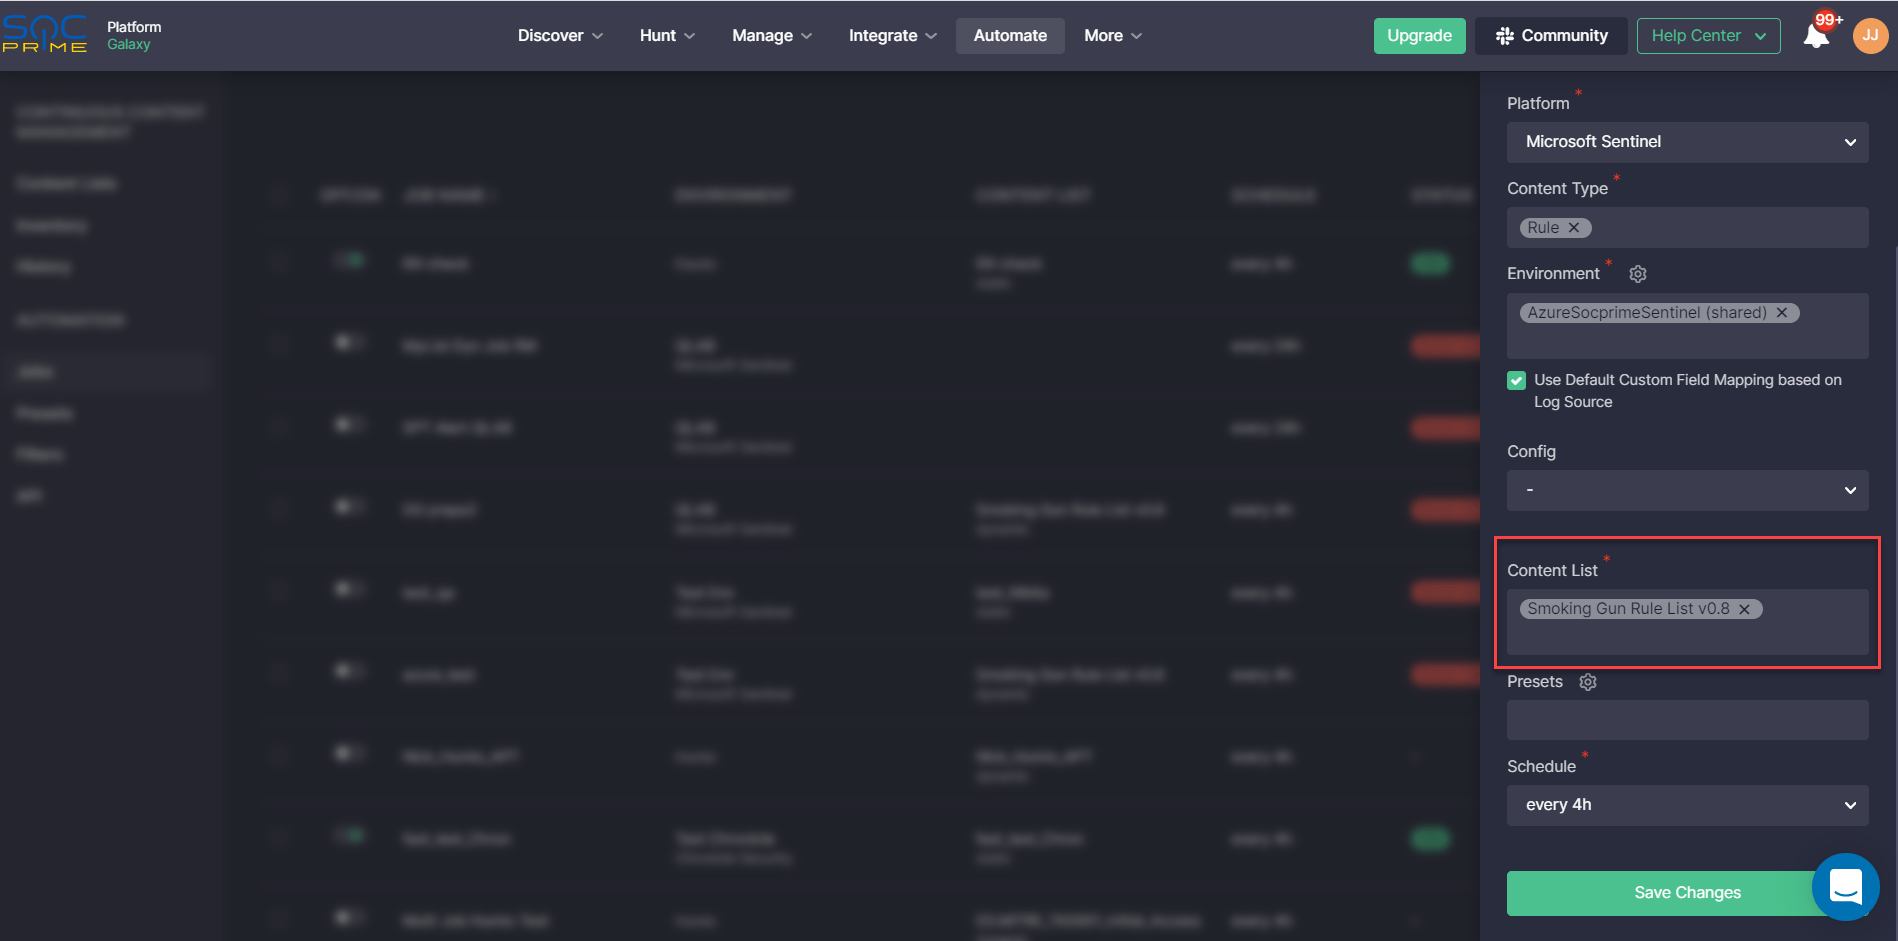Select the Automate tab
The width and height of the screenshot is (1898, 941).
(1010, 36)
